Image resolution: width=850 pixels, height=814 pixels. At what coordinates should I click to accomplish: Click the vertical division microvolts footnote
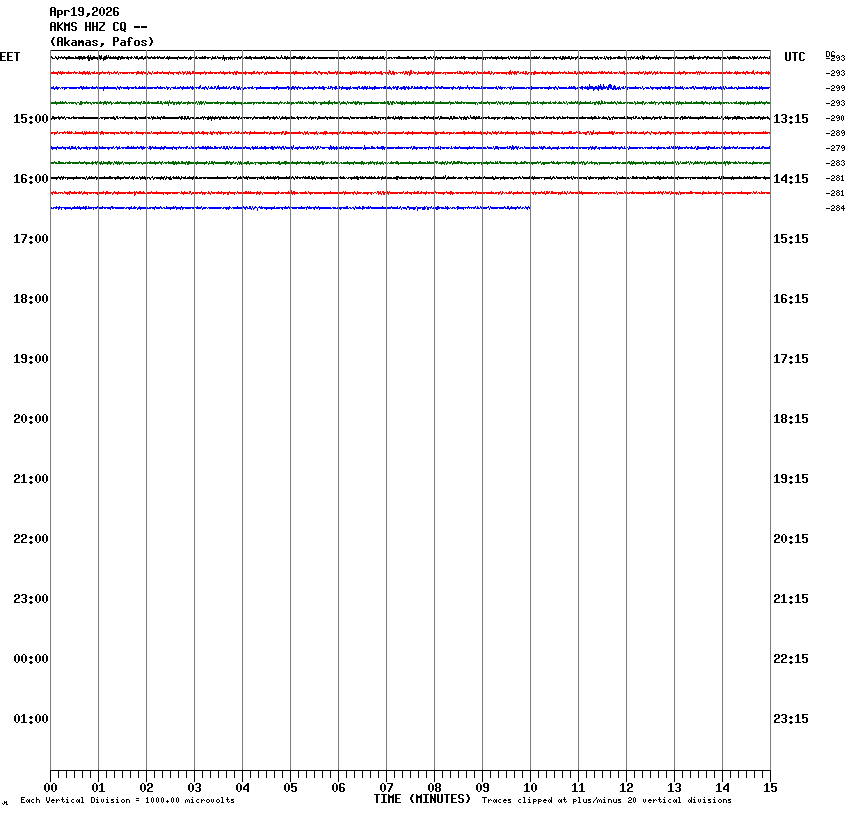click(x=127, y=800)
